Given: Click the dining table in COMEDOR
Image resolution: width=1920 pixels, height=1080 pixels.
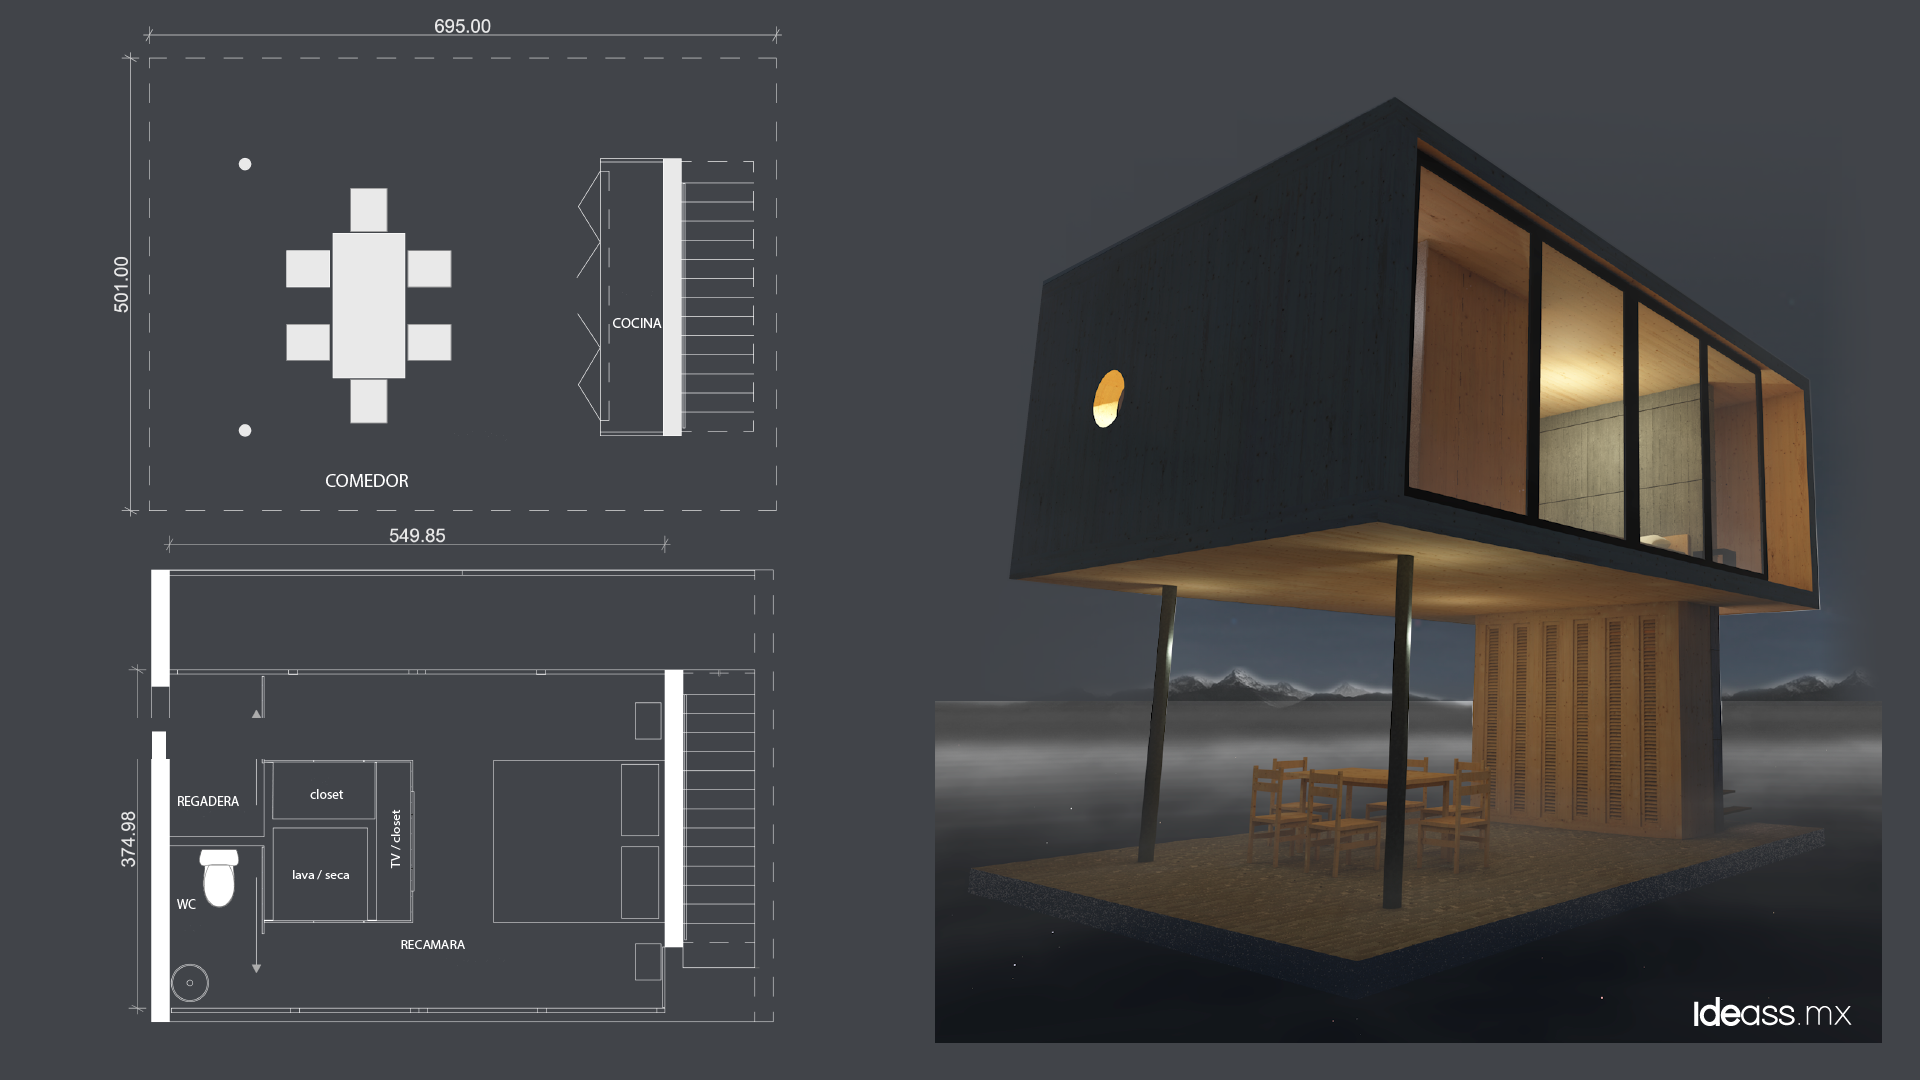Looking at the screenshot, I should coord(368,305).
